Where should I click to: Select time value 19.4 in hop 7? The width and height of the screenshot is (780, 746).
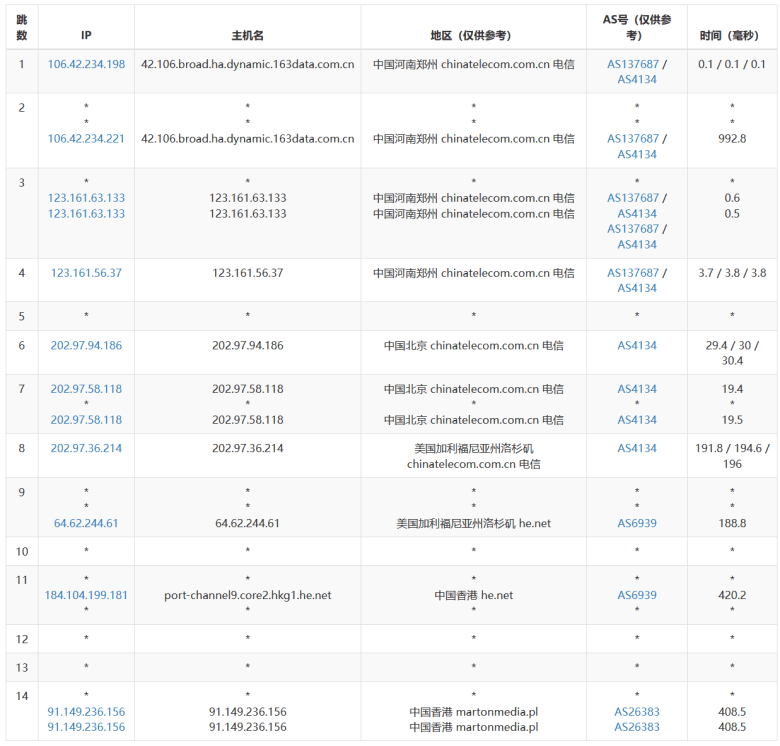[732, 389]
